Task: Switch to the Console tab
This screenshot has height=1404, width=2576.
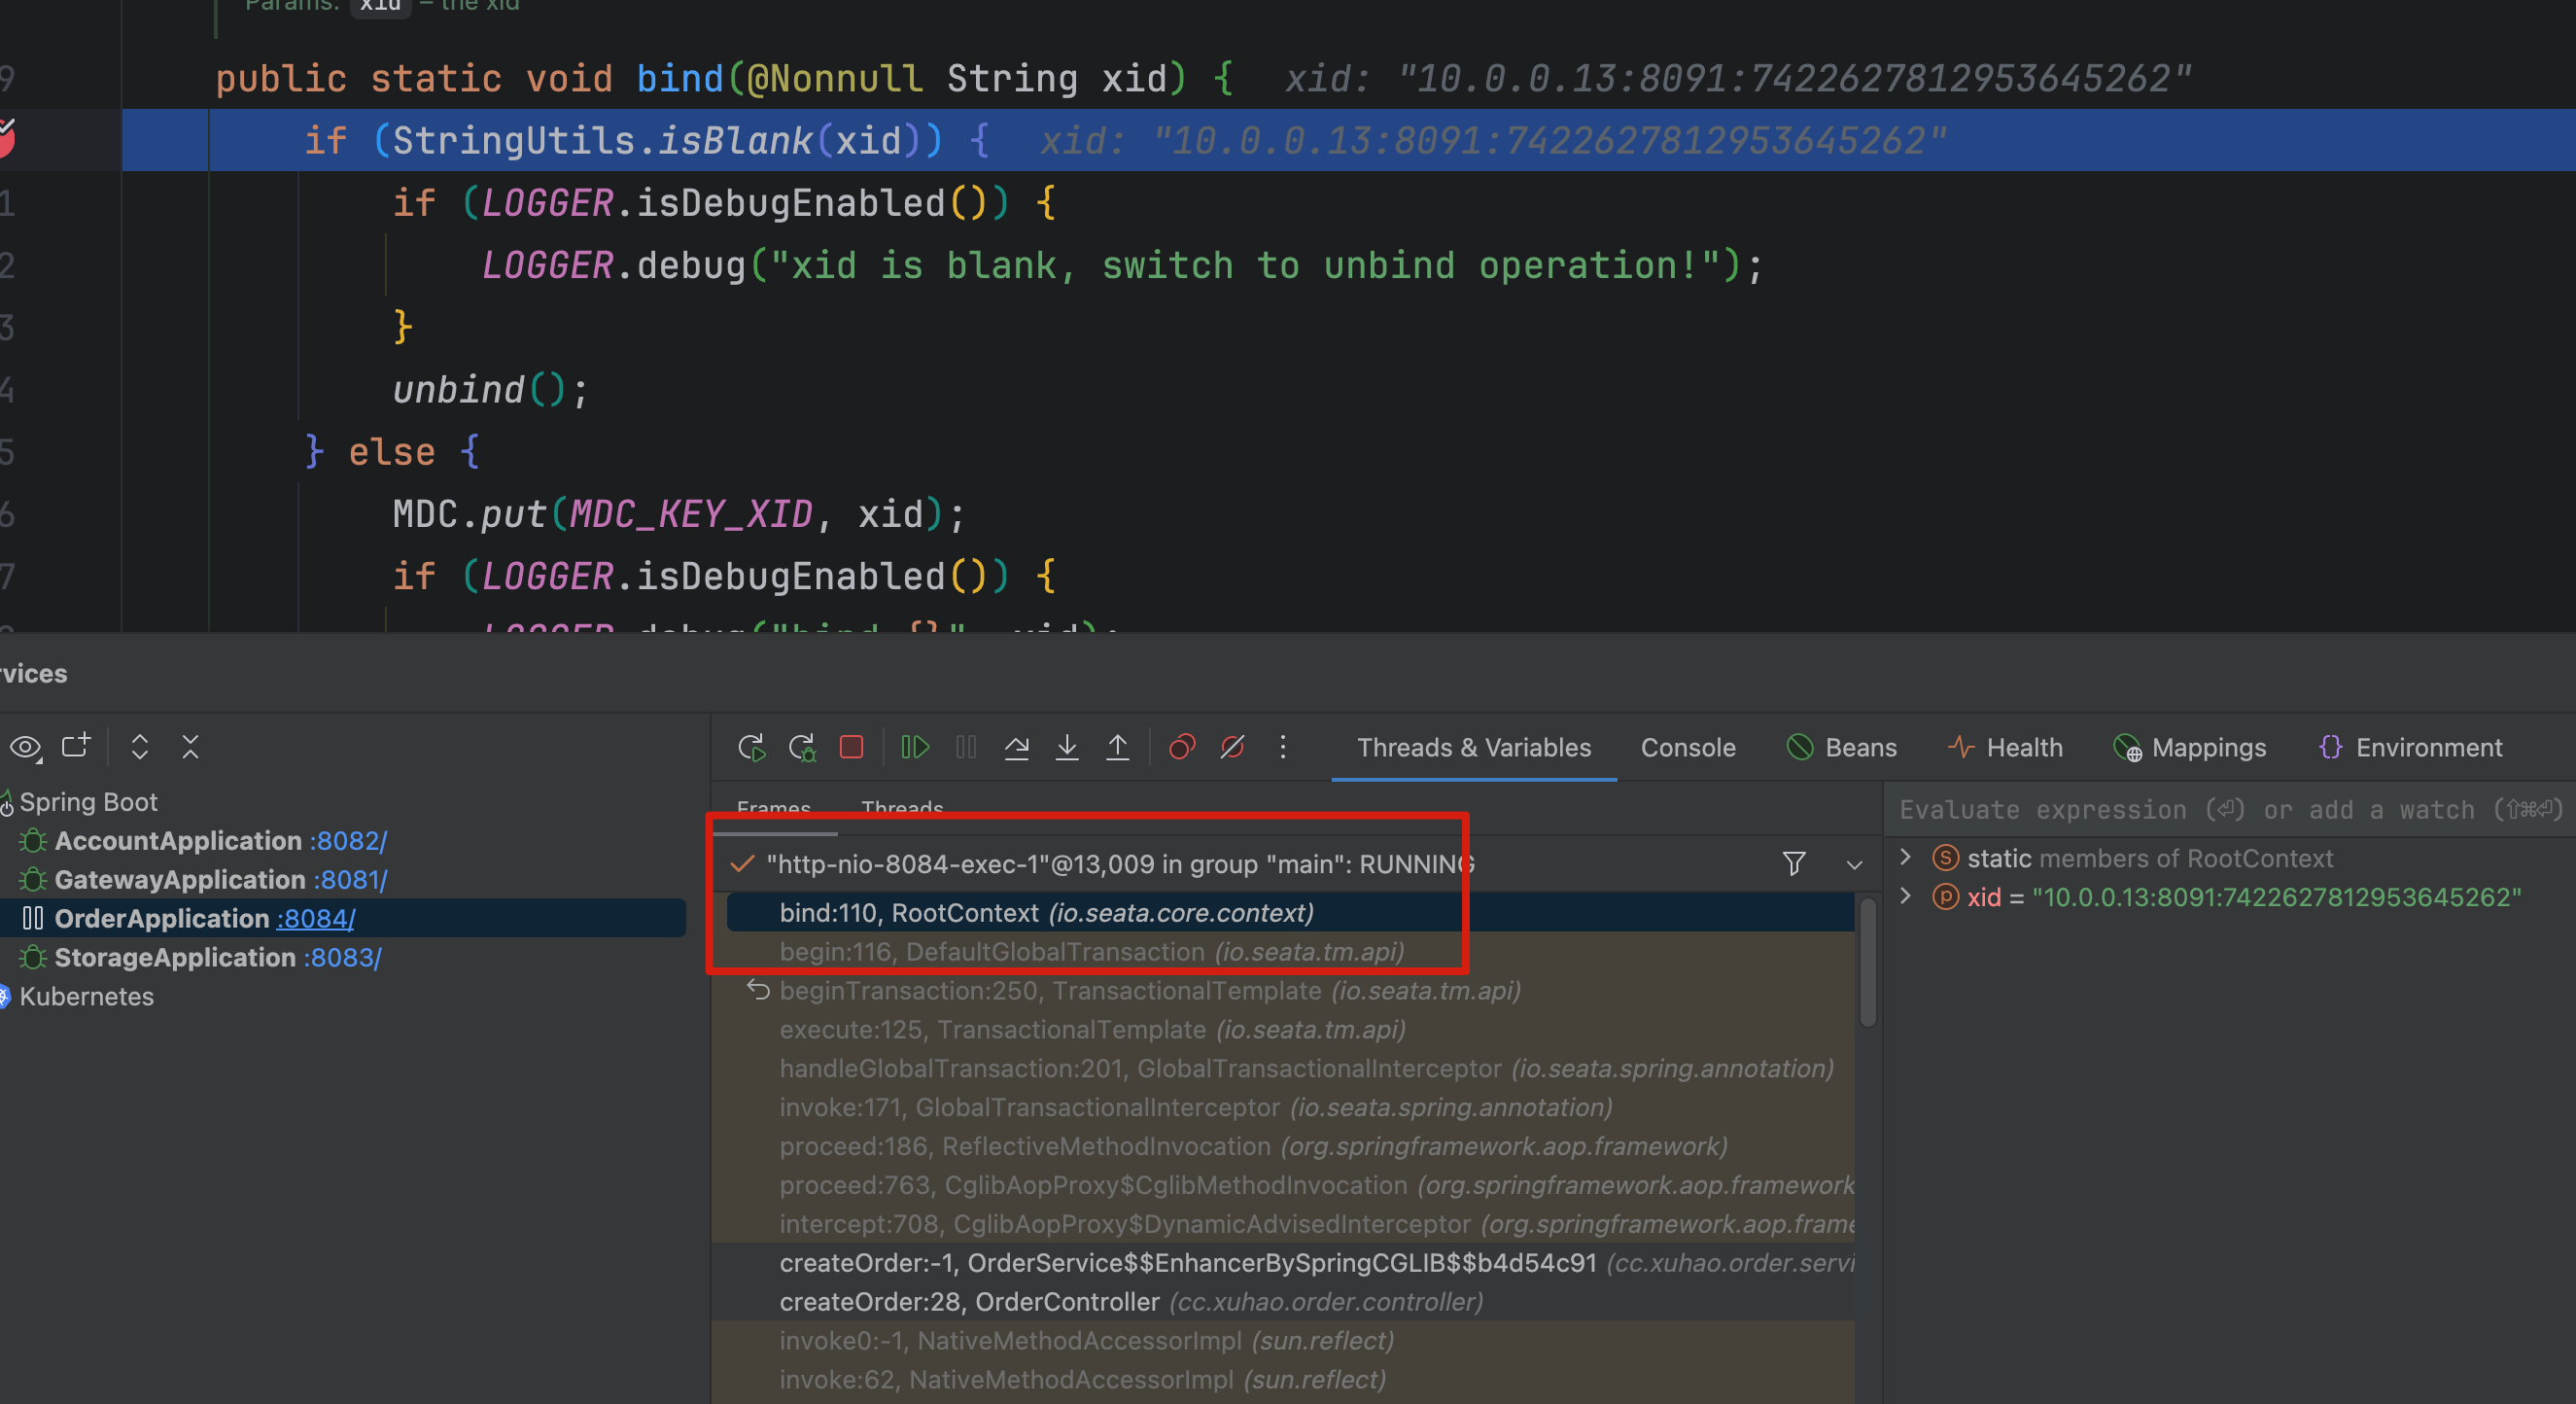Action: [1687, 747]
